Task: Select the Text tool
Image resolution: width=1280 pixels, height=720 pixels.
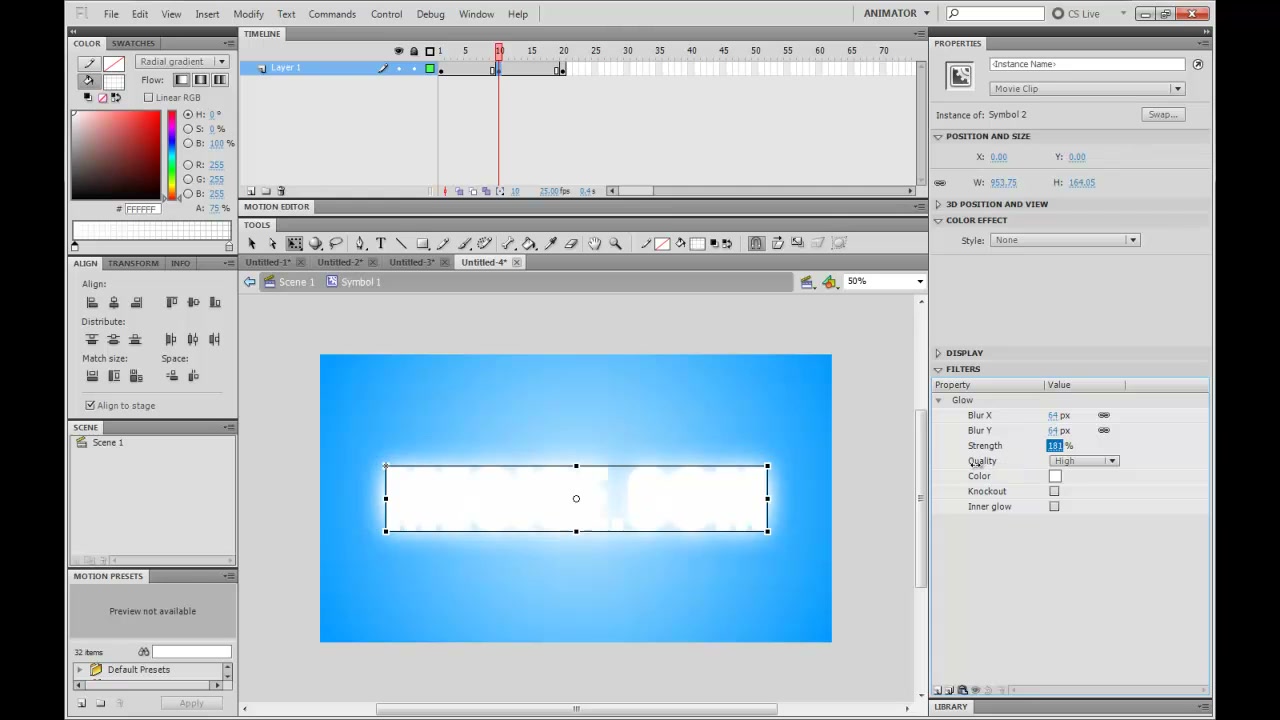Action: click(381, 243)
